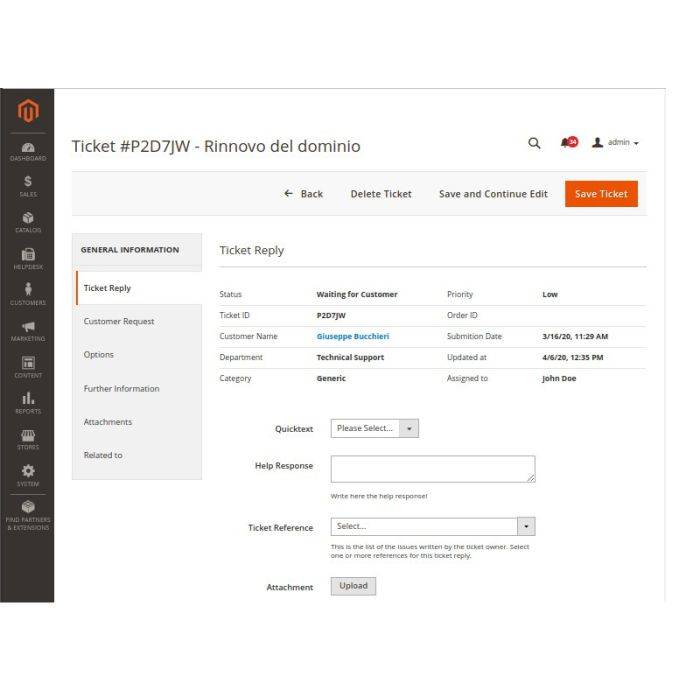Open the Sales sidebar menu

[x=28, y=186]
